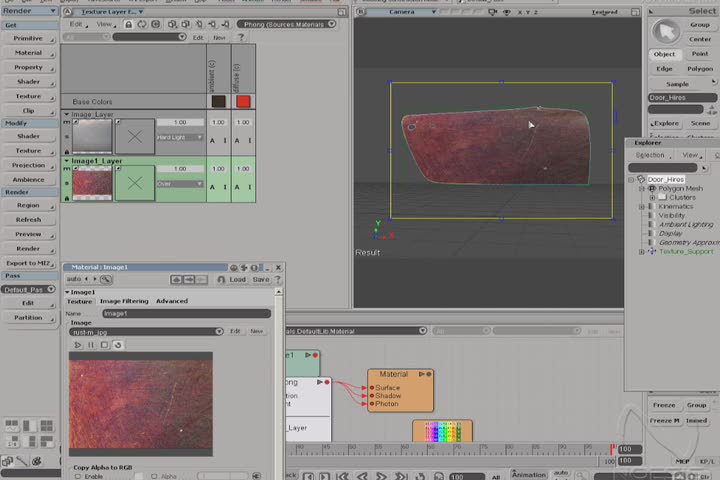
Task: Click the help icon next to Save in Material editor
Action: click(x=277, y=279)
